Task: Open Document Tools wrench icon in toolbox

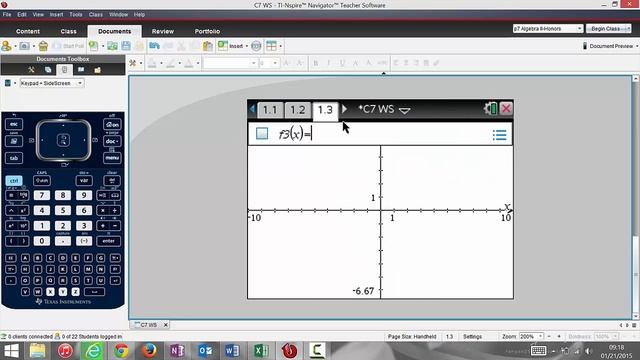Action: (31, 70)
